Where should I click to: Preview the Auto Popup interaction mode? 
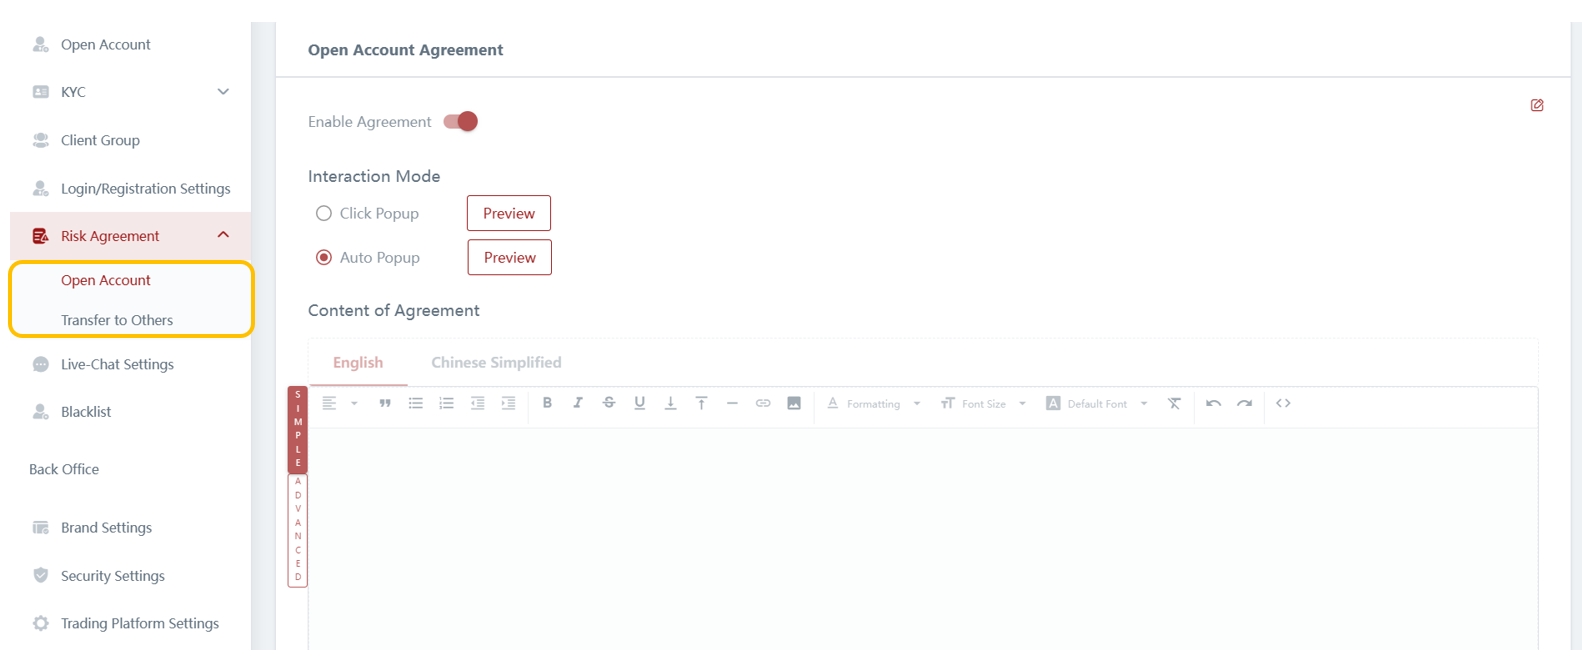[510, 258]
